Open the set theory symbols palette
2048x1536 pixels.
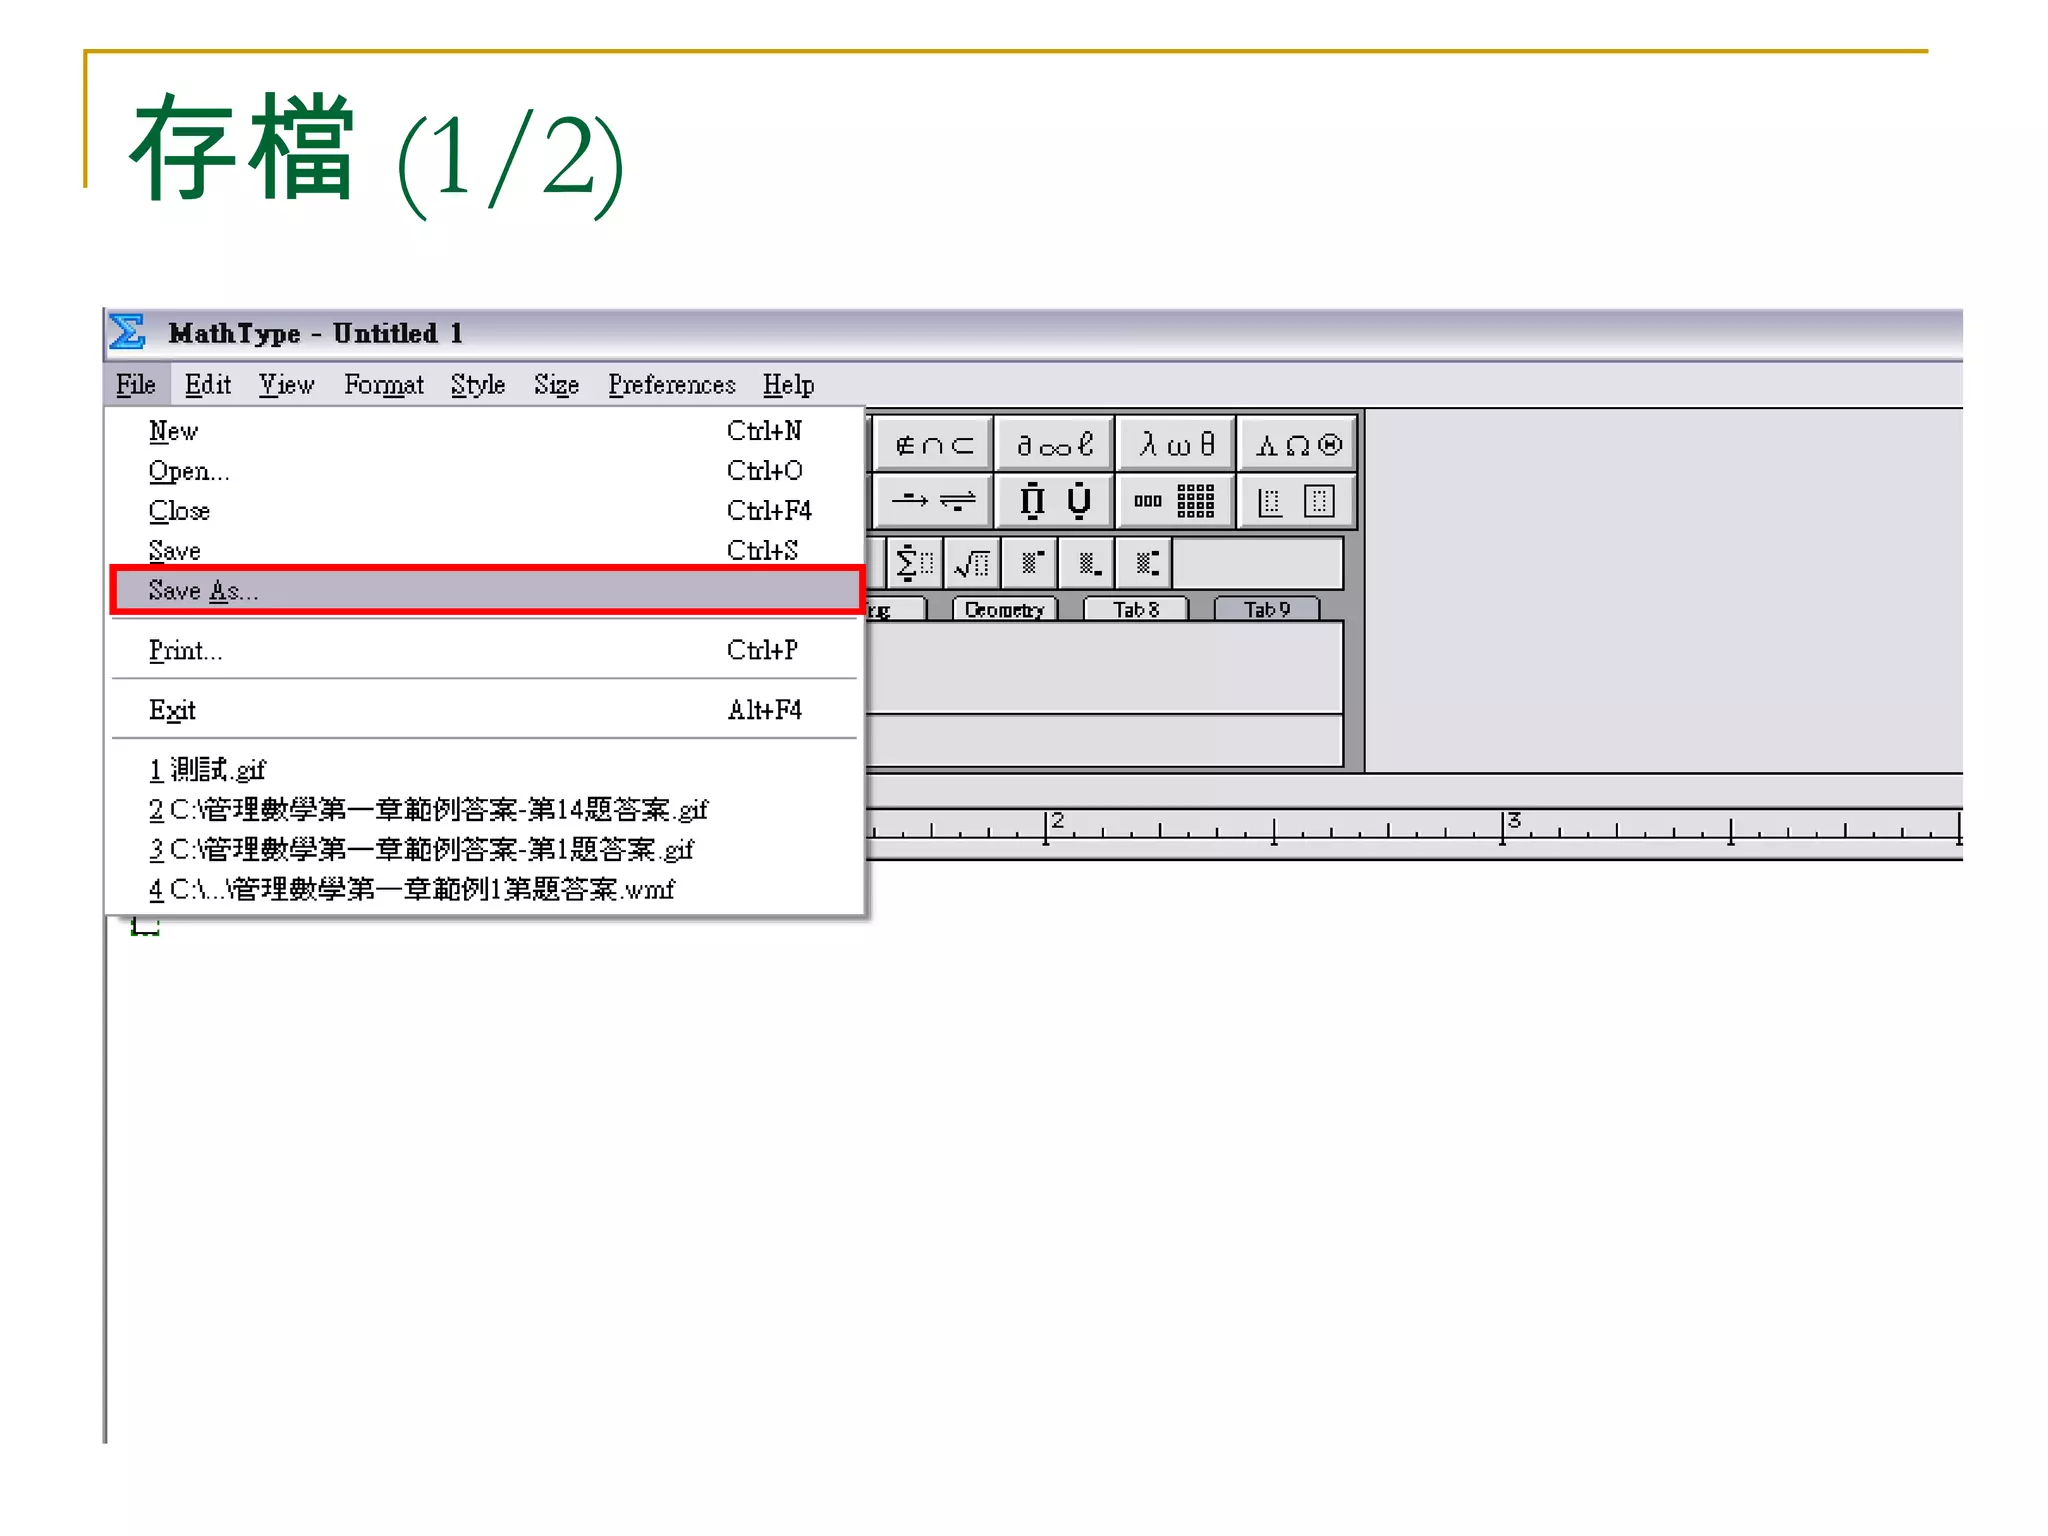click(x=933, y=445)
